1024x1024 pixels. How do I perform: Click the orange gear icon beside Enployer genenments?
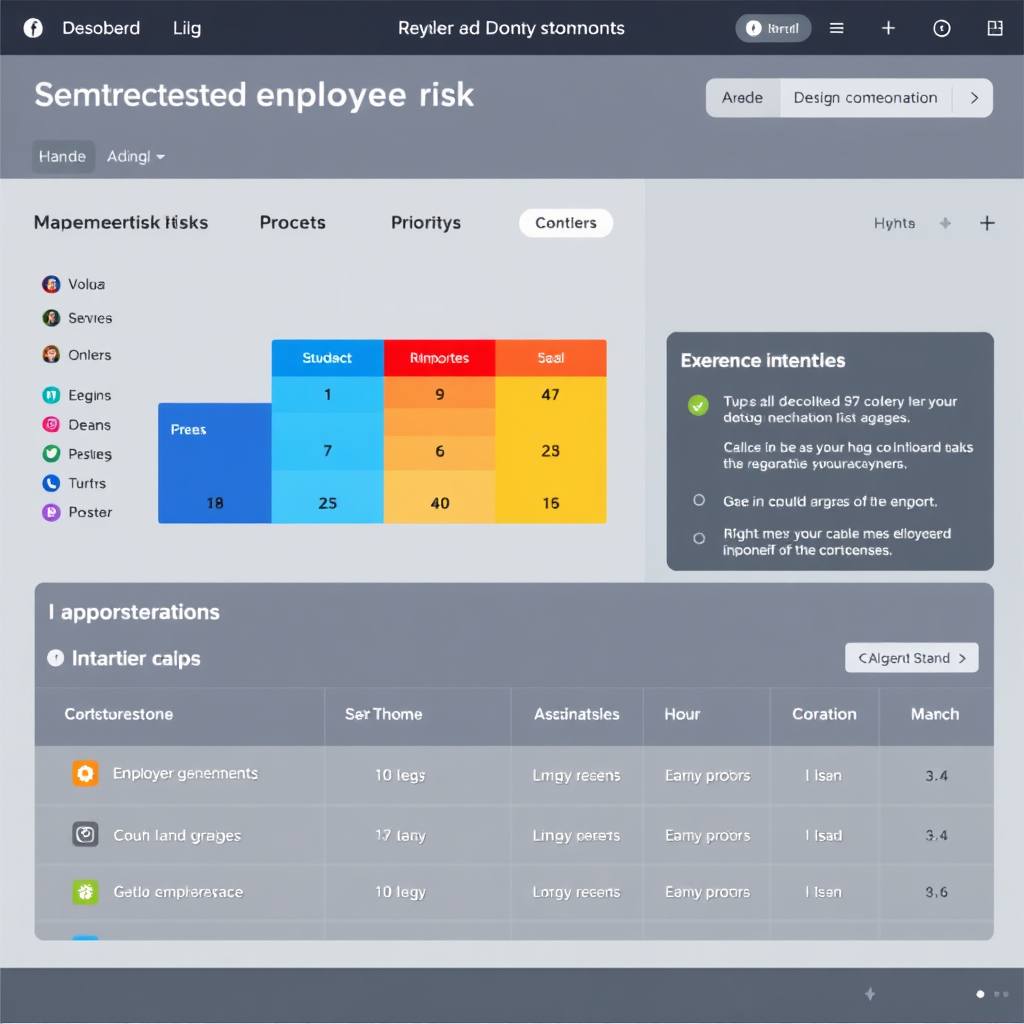click(x=85, y=773)
